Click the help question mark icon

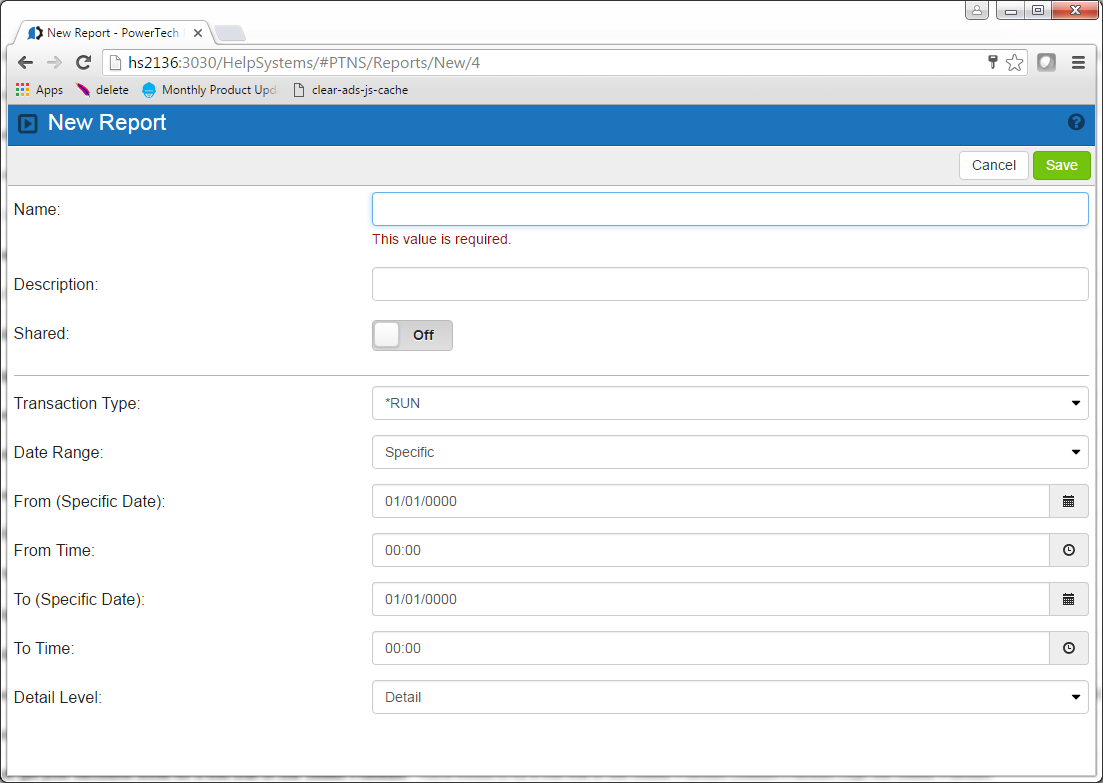pos(1076,122)
